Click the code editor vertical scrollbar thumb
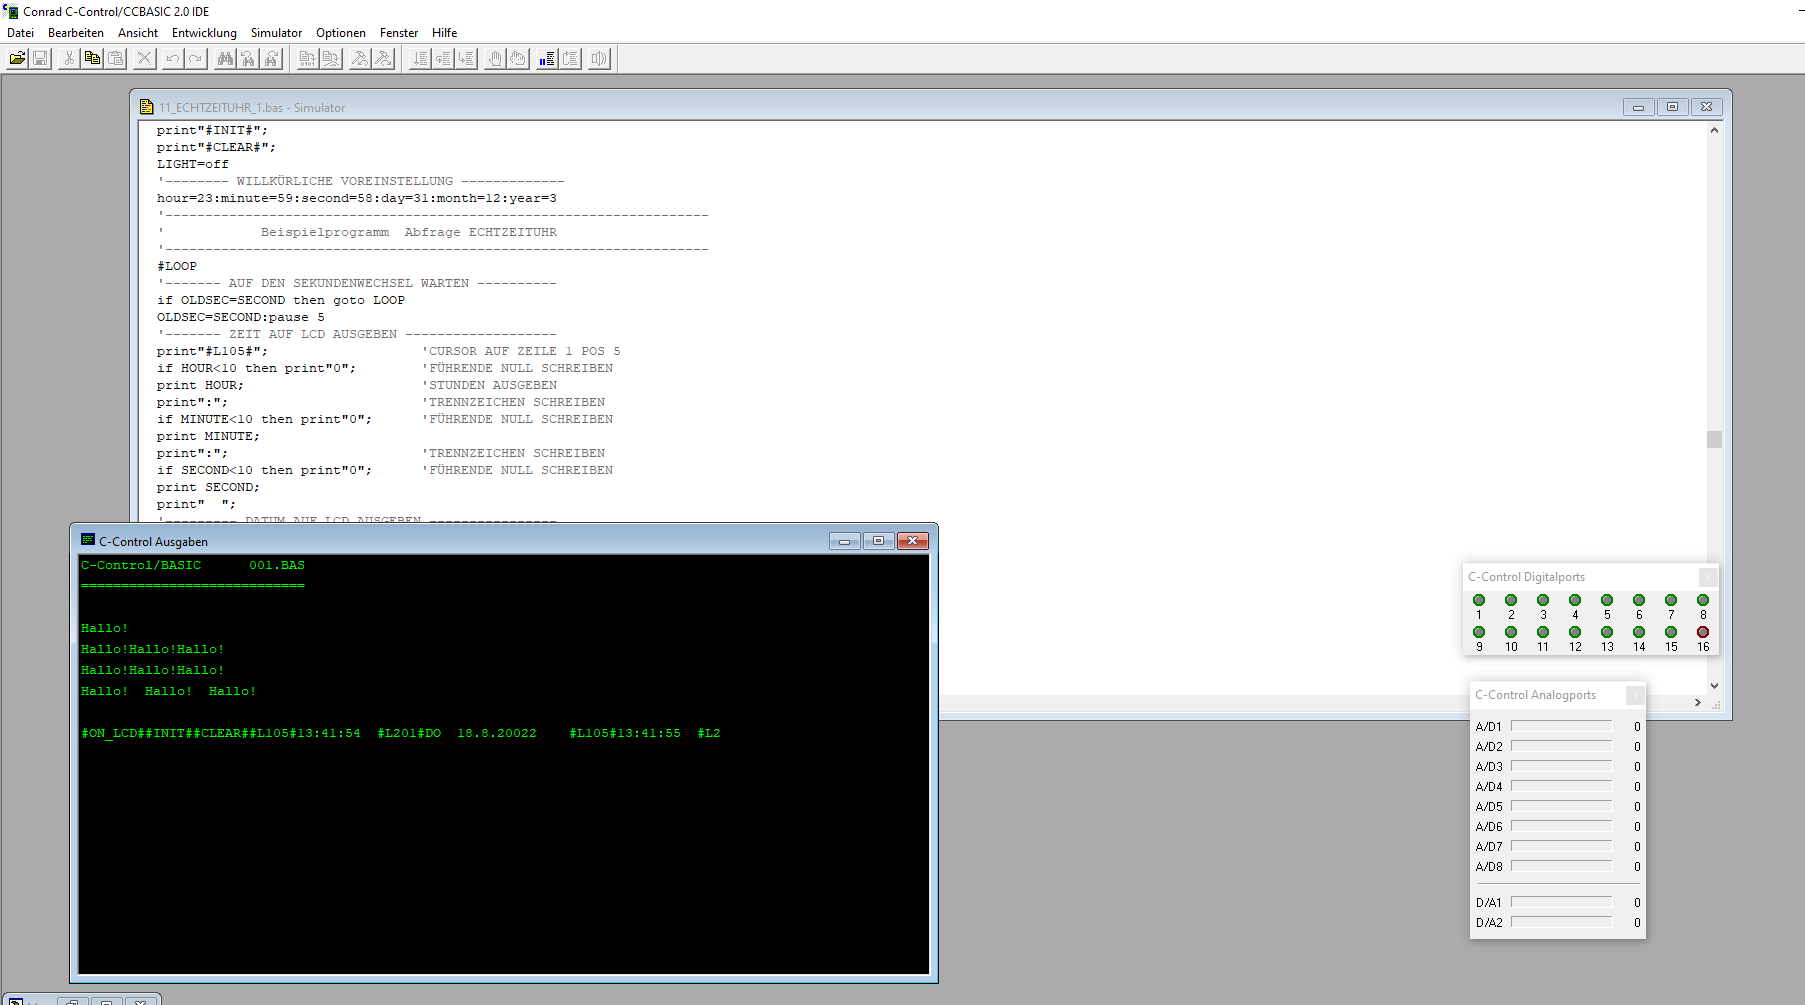 coord(1714,440)
